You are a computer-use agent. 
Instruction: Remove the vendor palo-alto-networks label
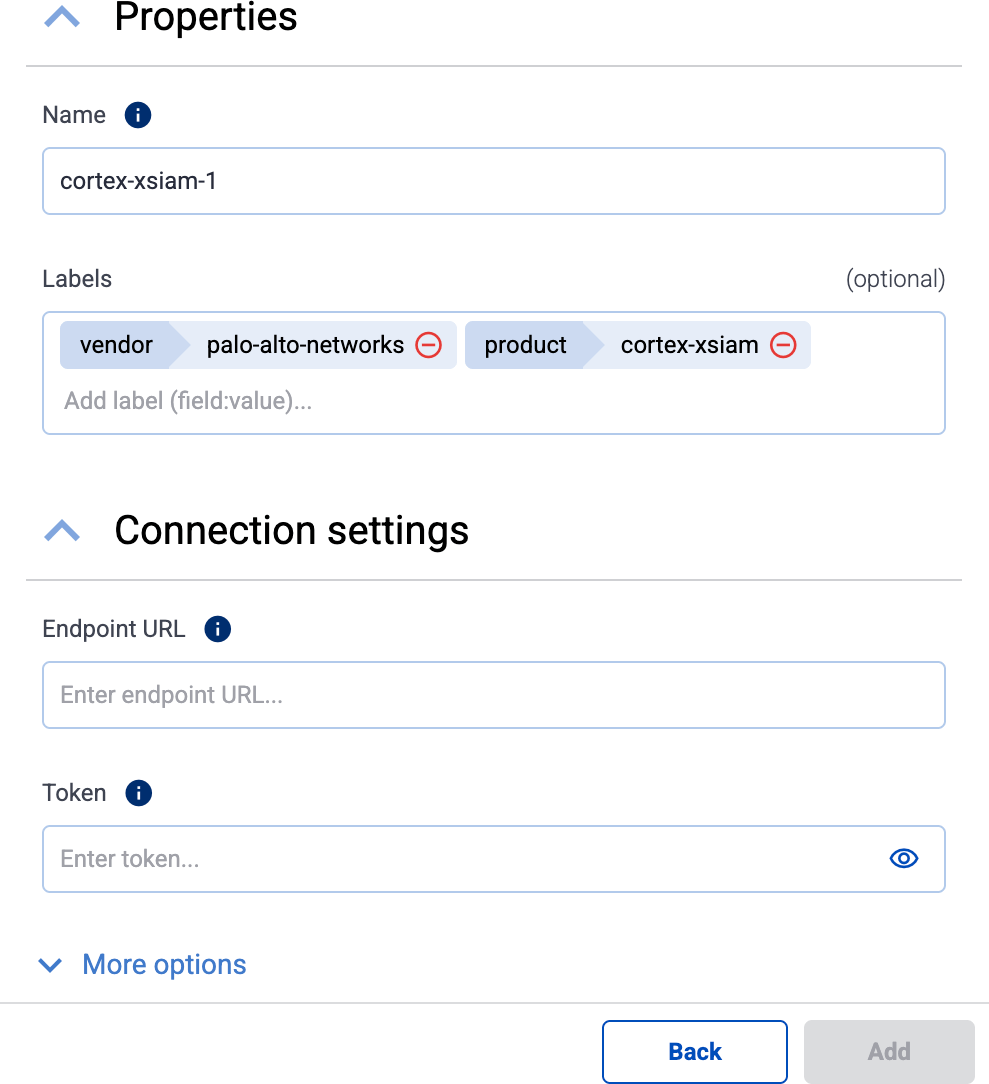point(428,345)
